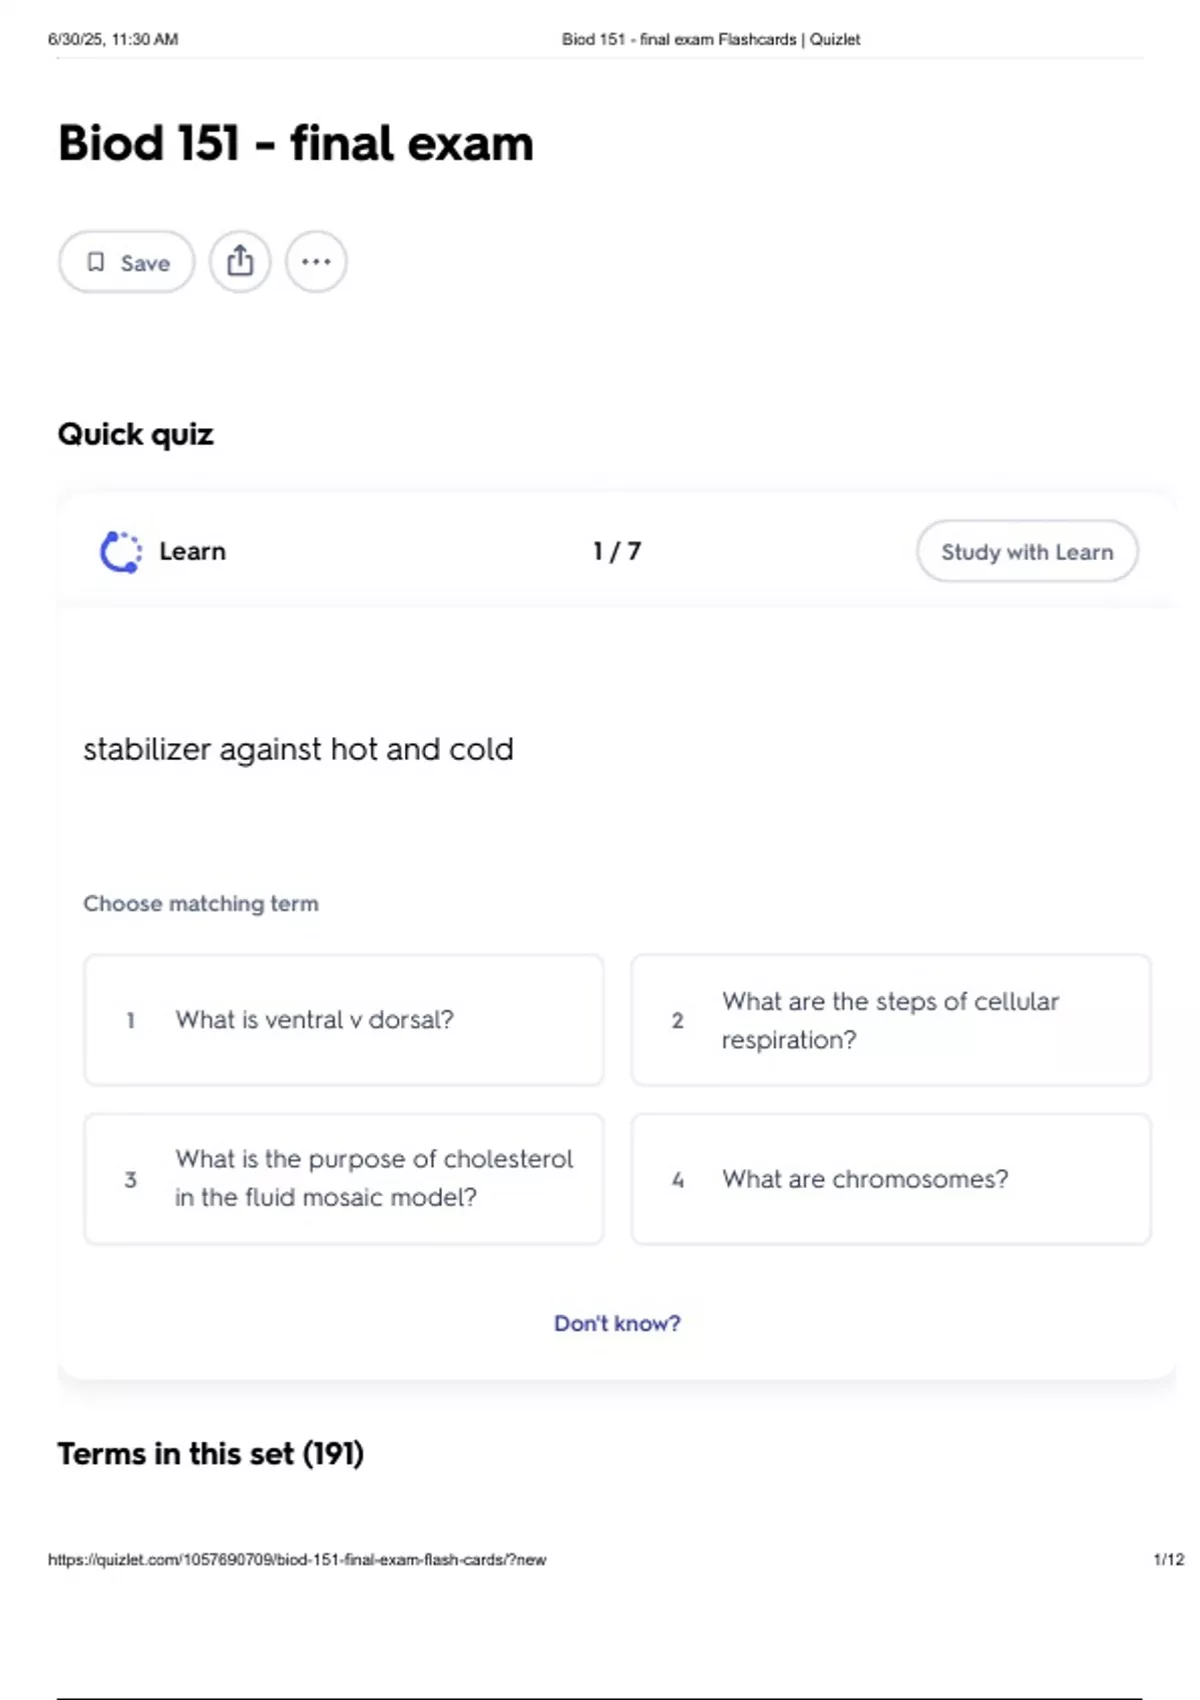Click the '1 / 7' quiz progress indicator

tap(617, 552)
